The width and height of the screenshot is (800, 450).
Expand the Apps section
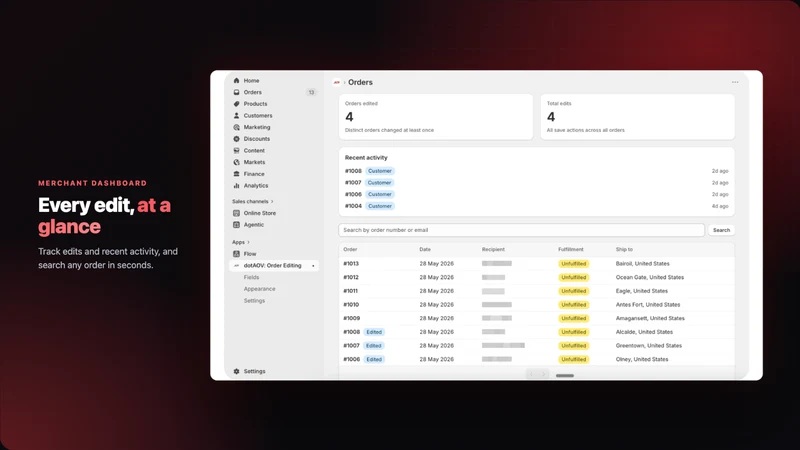(241, 242)
